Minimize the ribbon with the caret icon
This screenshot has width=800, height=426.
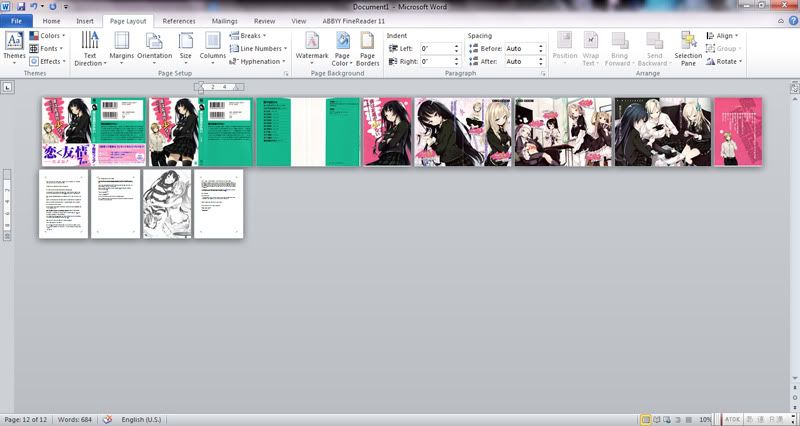coord(781,21)
